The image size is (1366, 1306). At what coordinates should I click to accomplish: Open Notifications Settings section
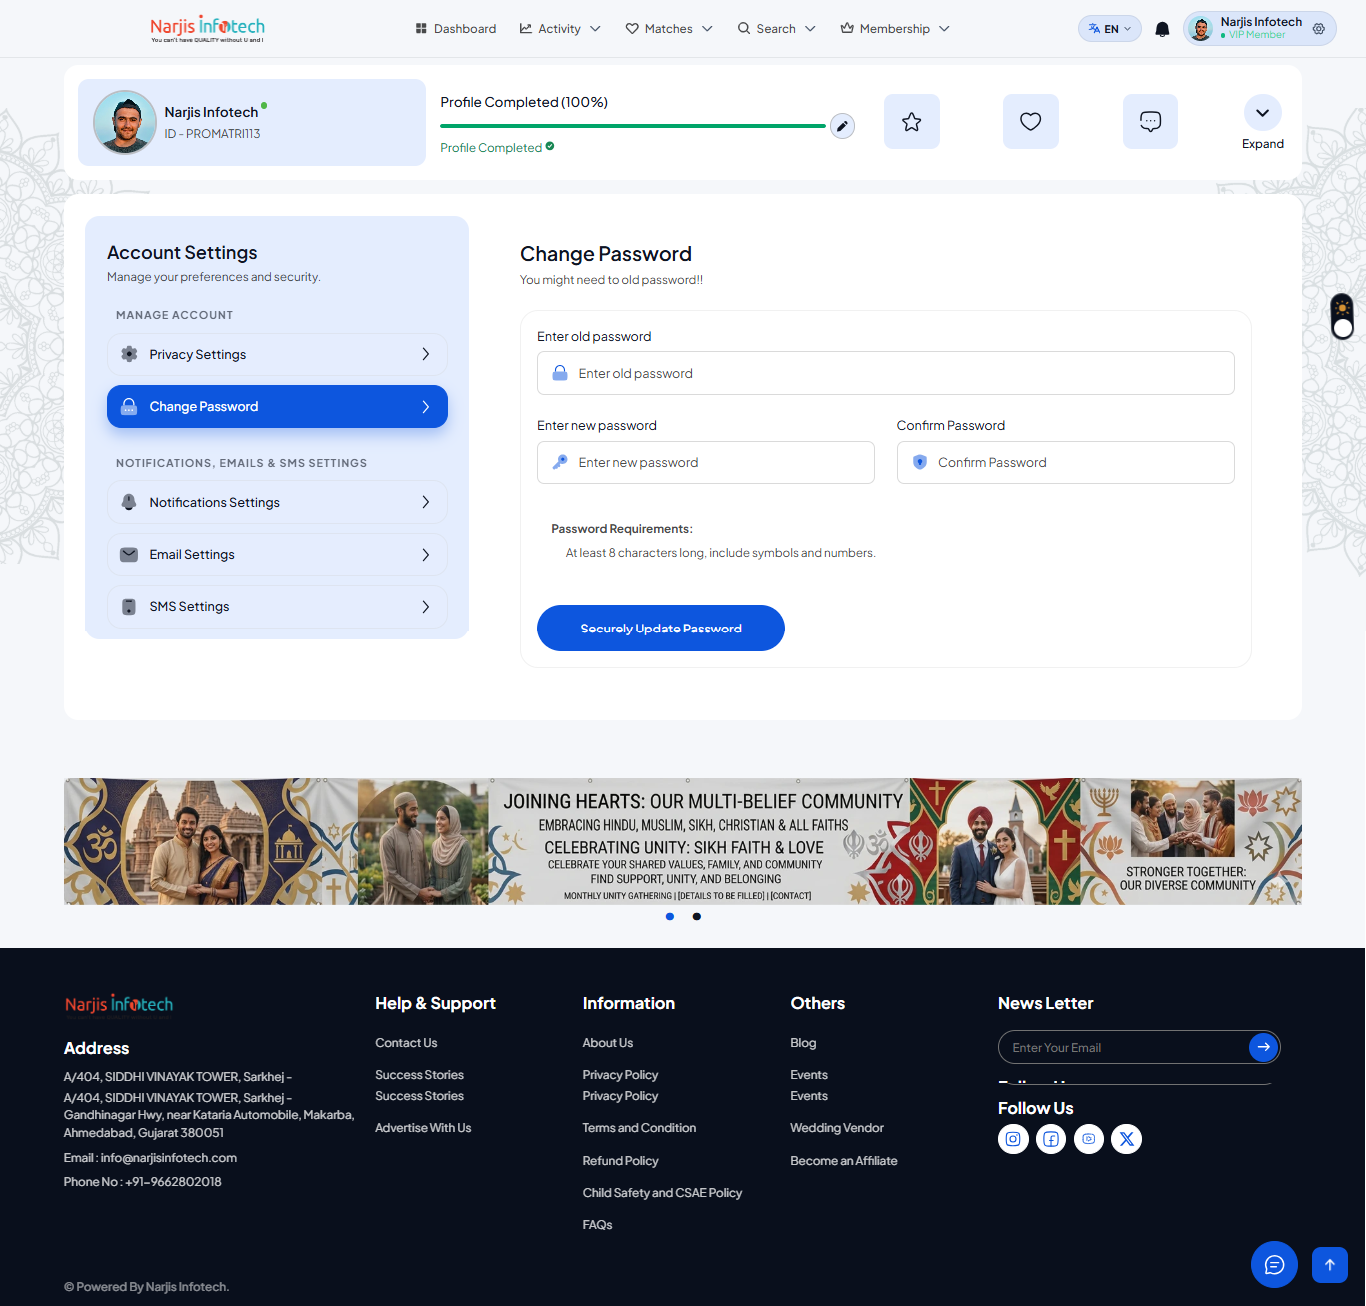[x=277, y=502]
